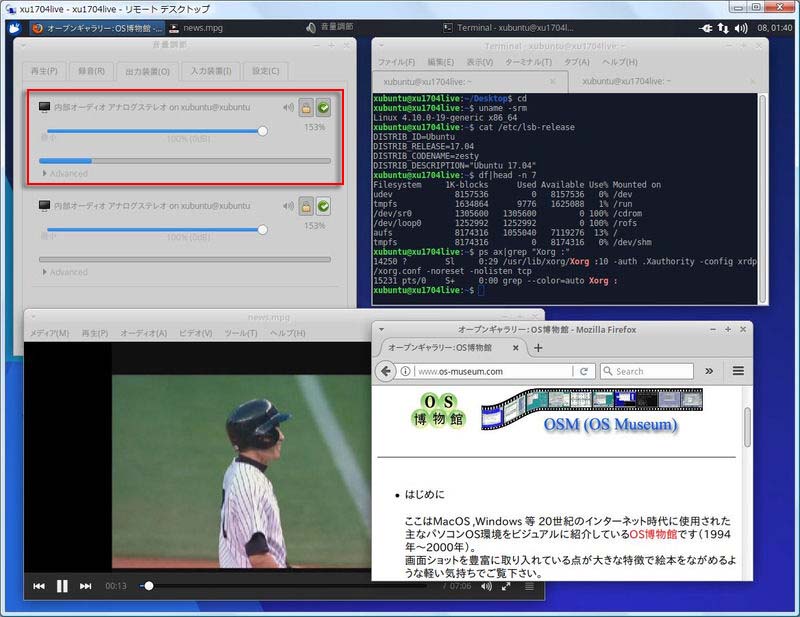Click the www.os-museum.com address field
800x617 pixels.
coord(492,372)
